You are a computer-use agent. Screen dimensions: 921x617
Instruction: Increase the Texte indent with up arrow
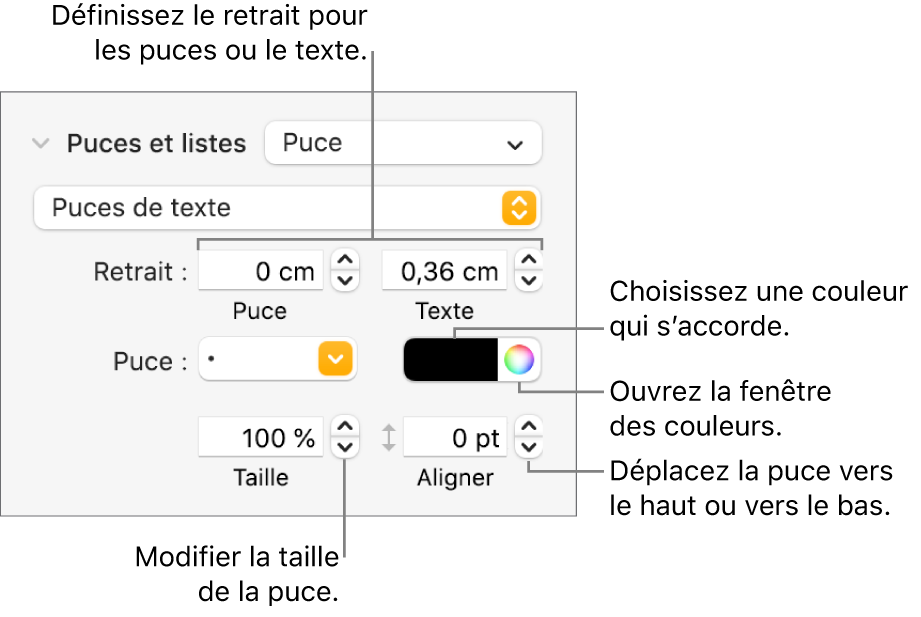(x=528, y=261)
